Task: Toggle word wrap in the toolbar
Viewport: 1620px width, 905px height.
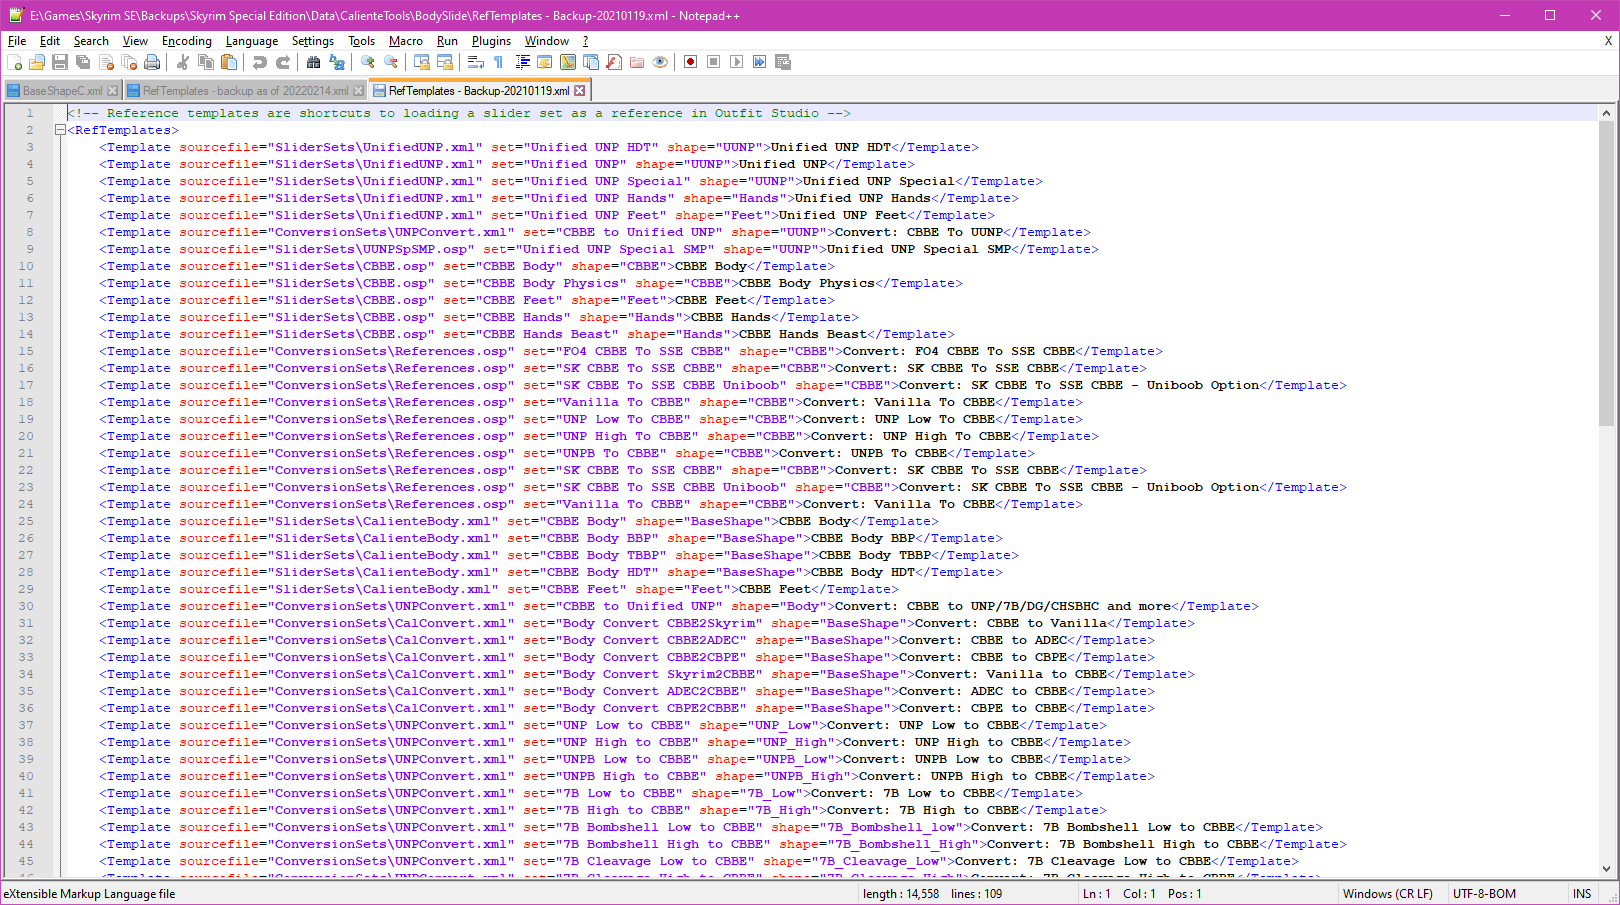Action: click(476, 62)
